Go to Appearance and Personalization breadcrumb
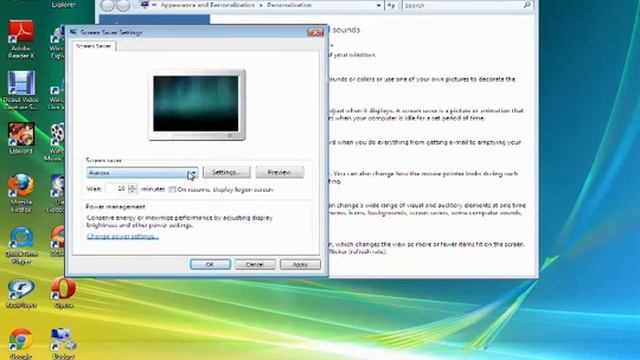640x360 pixels. (207, 5)
